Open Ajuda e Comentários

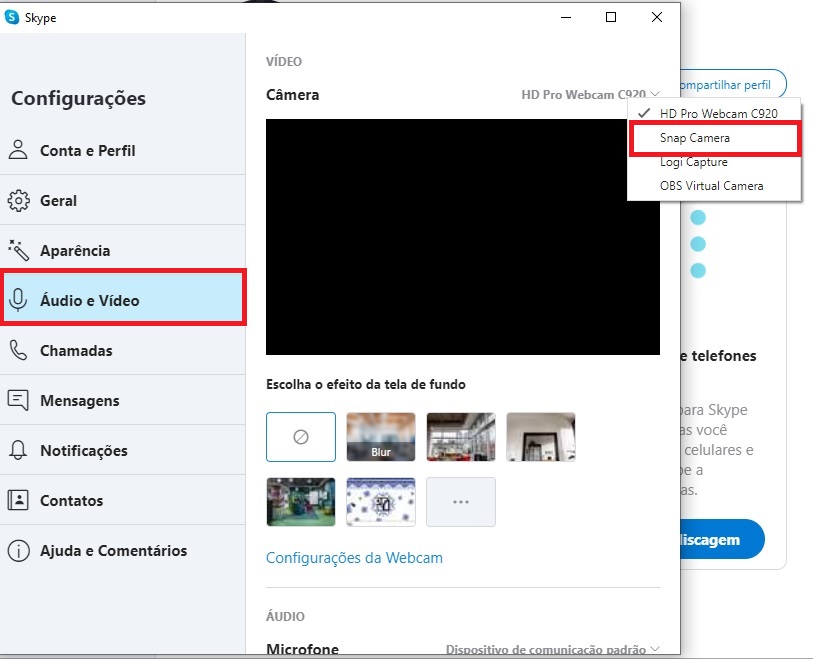[x=122, y=550]
